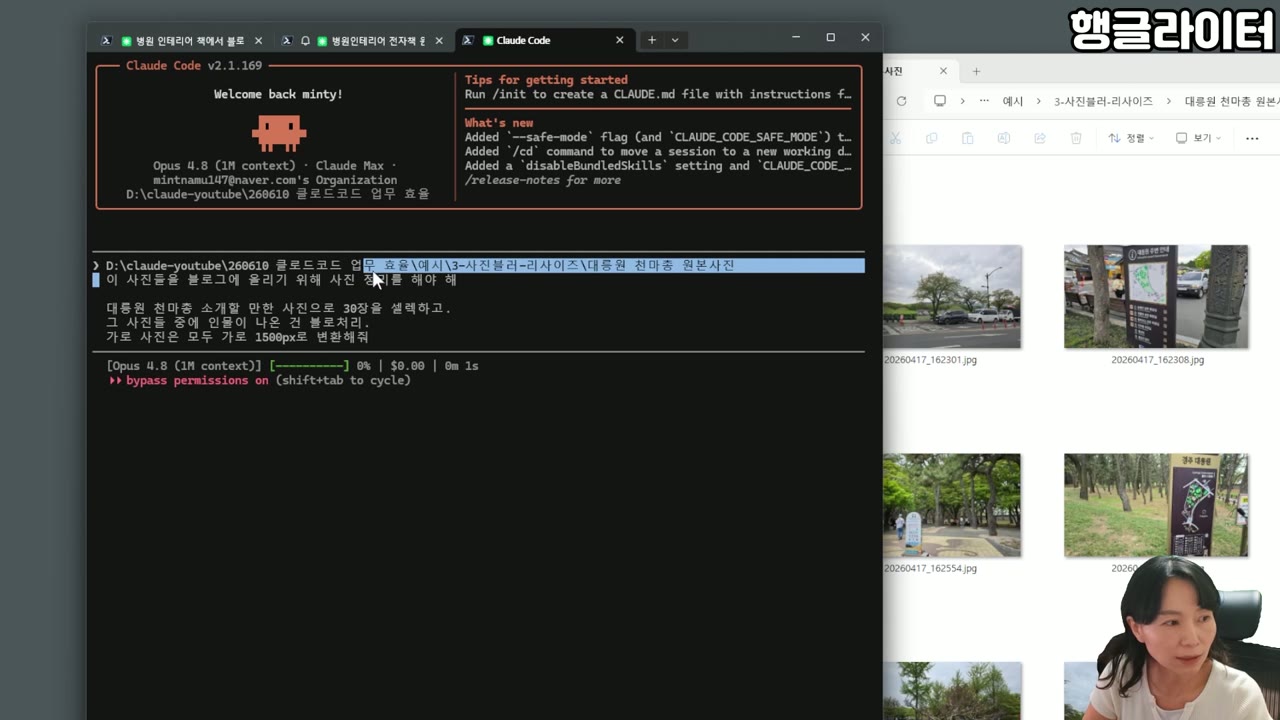This screenshot has height=720, width=1280.
Task: Expand the breadcrumb ellipsis for hidden folders
Action: coord(984,101)
